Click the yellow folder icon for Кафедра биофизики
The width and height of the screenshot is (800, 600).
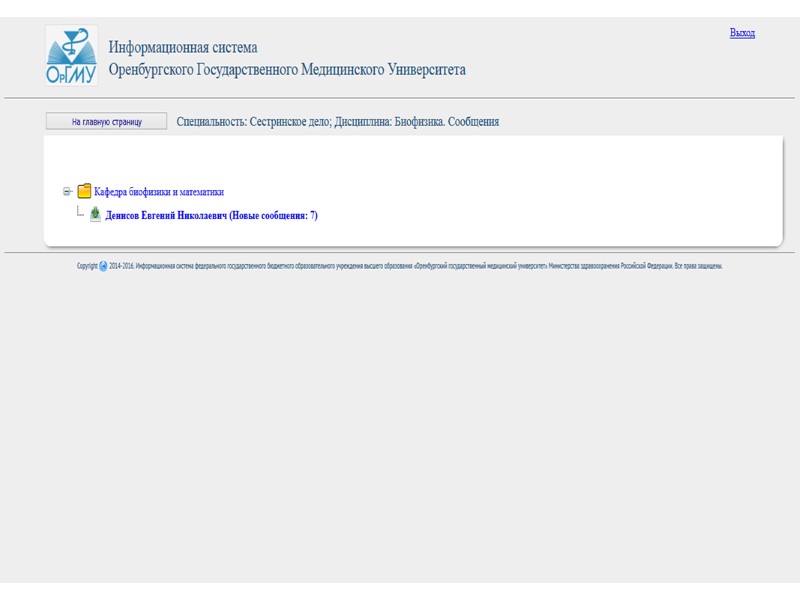[84, 191]
